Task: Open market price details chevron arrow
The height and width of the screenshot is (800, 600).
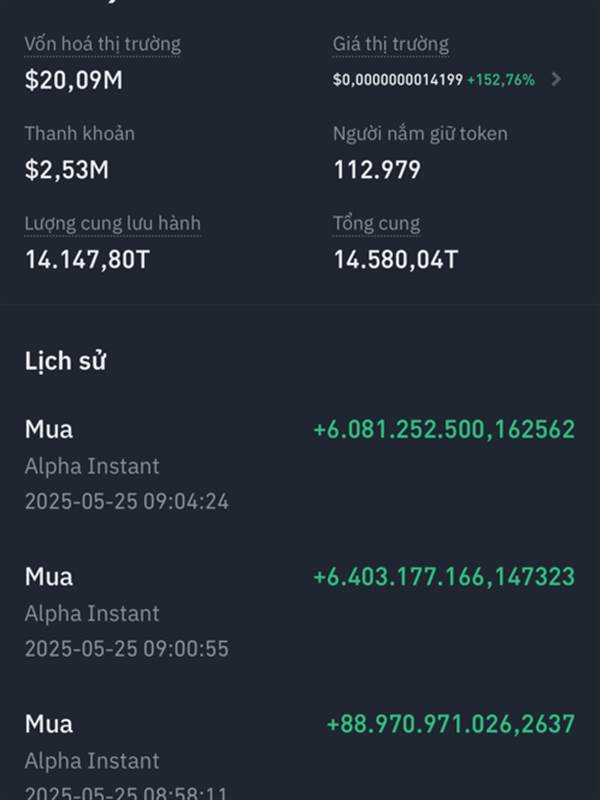Action: 556,79
